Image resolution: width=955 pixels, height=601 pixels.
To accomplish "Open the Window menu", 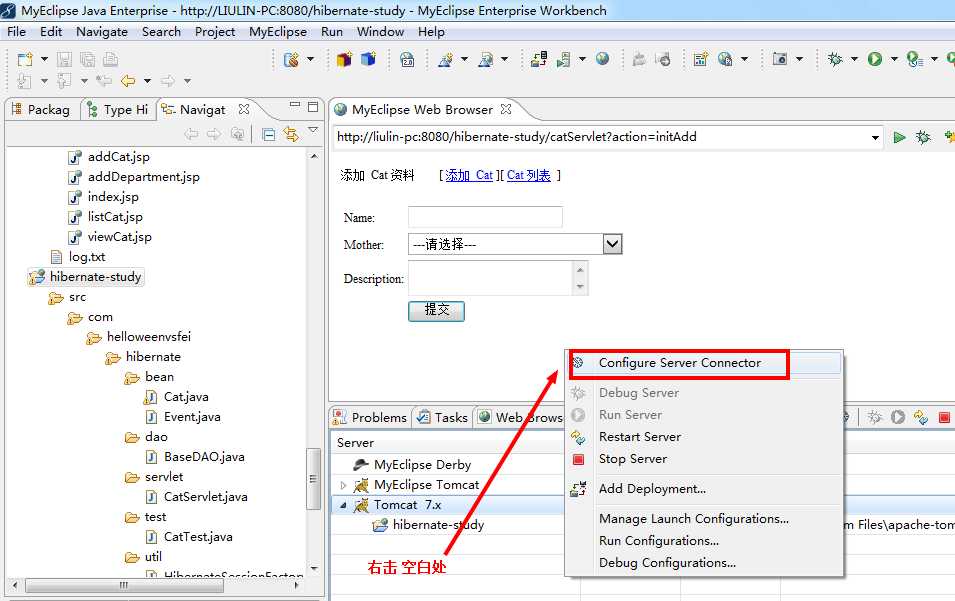I will point(380,32).
